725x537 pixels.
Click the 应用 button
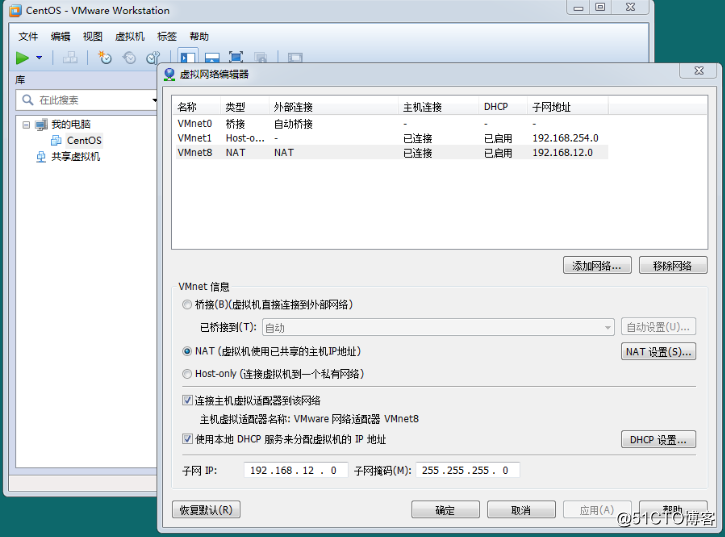(597, 510)
